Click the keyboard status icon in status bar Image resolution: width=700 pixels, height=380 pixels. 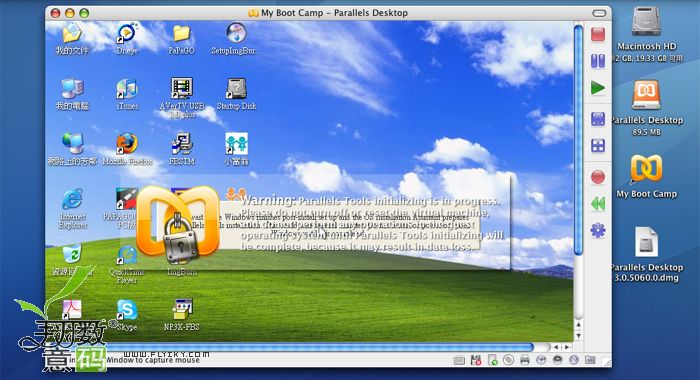[459, 360]
